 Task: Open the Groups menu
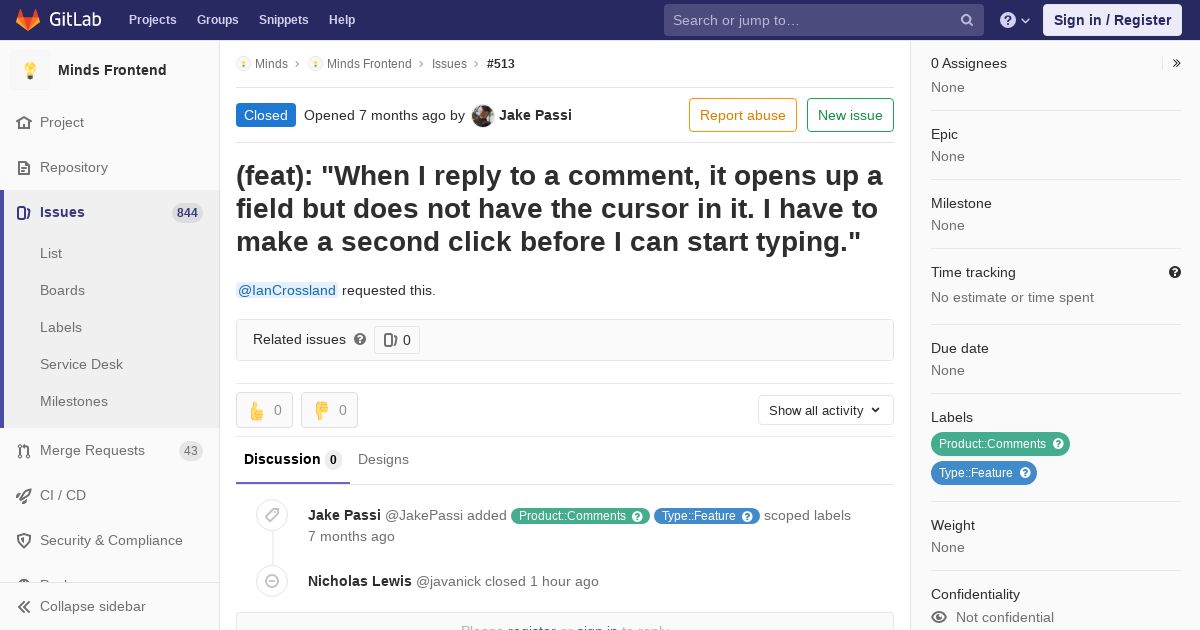[217, 20]
